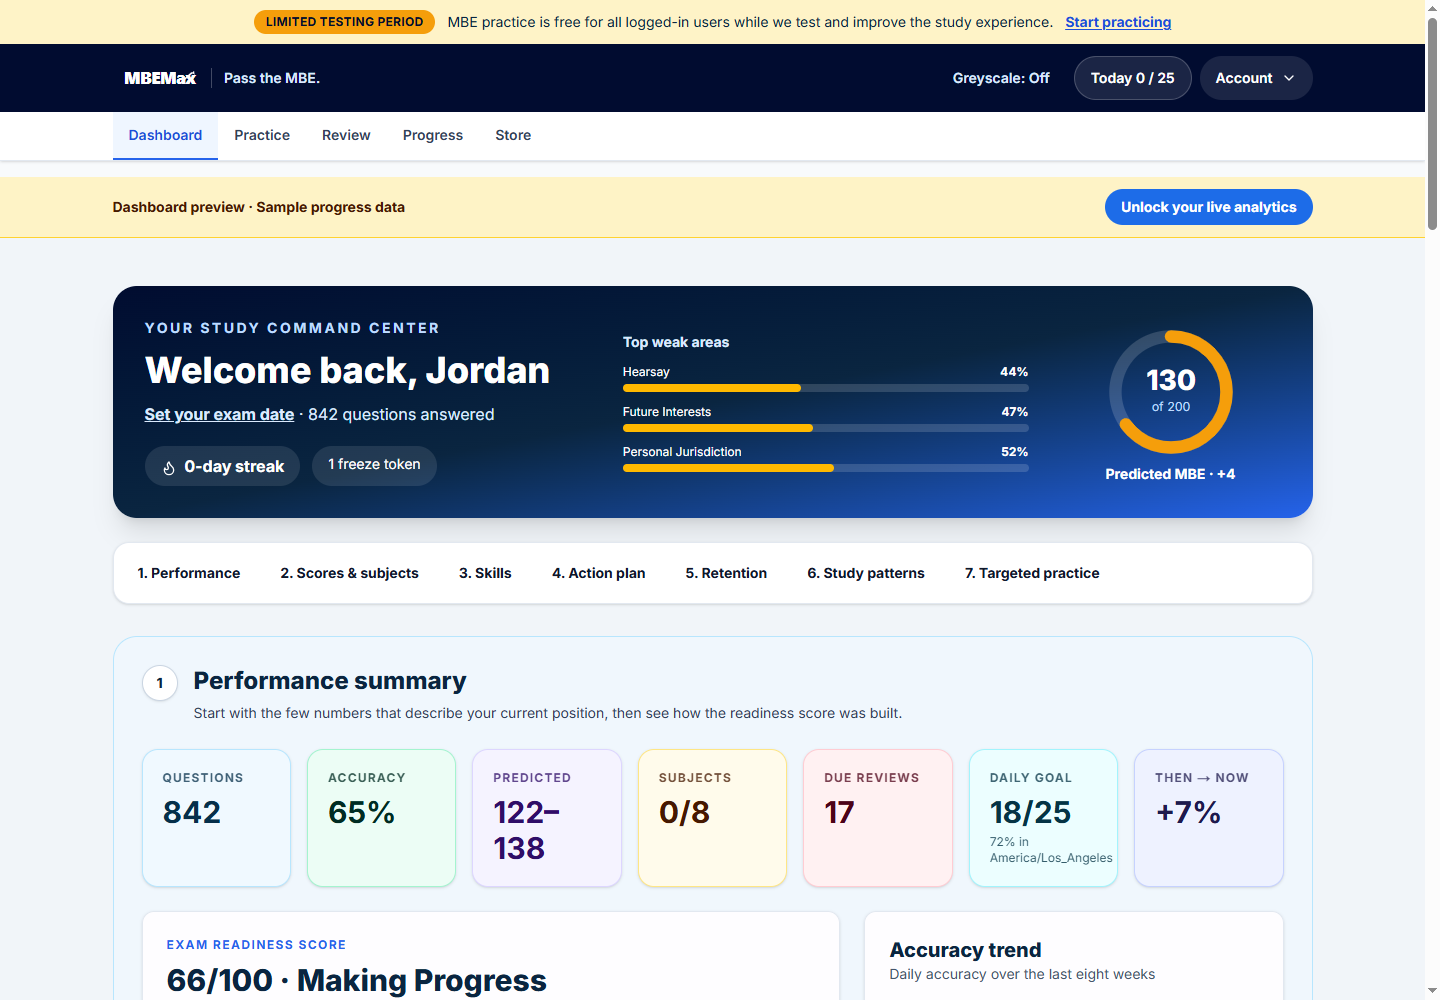Viewport: 1440px width, 1000px height.
Task: Jump to 7. Targeted practice section
Action: point(1032,573)
